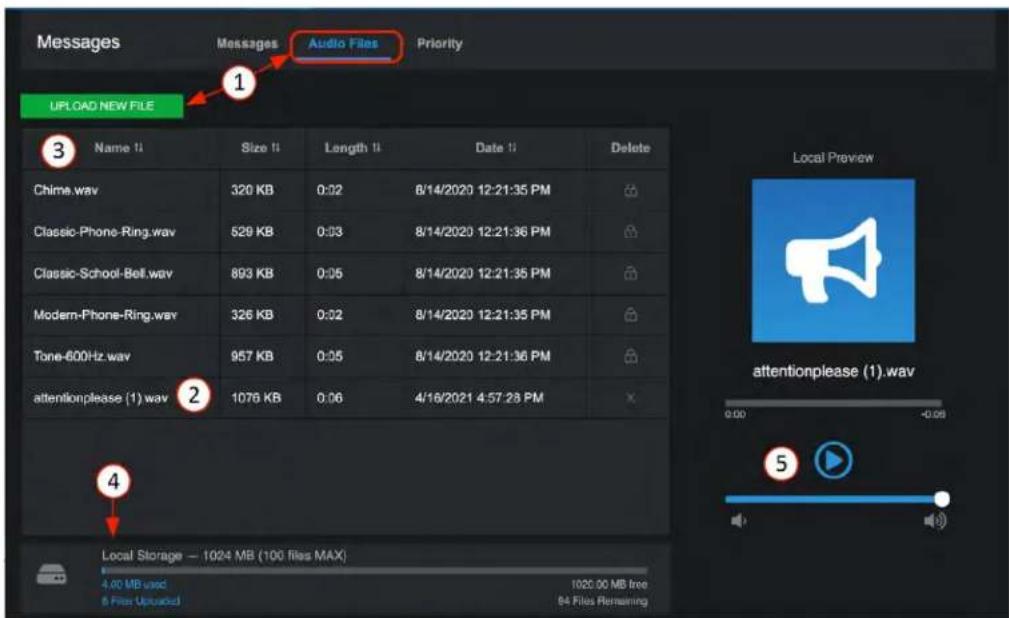
Task: Open the Priority tab
Action: click(440, 44)
